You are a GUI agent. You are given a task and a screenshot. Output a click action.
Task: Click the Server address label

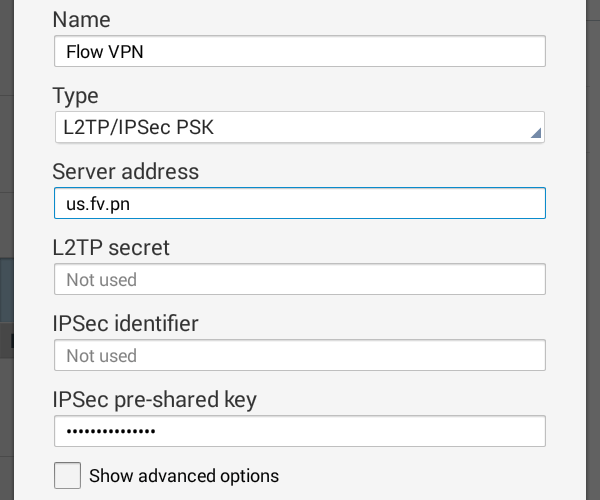point(125,171)
